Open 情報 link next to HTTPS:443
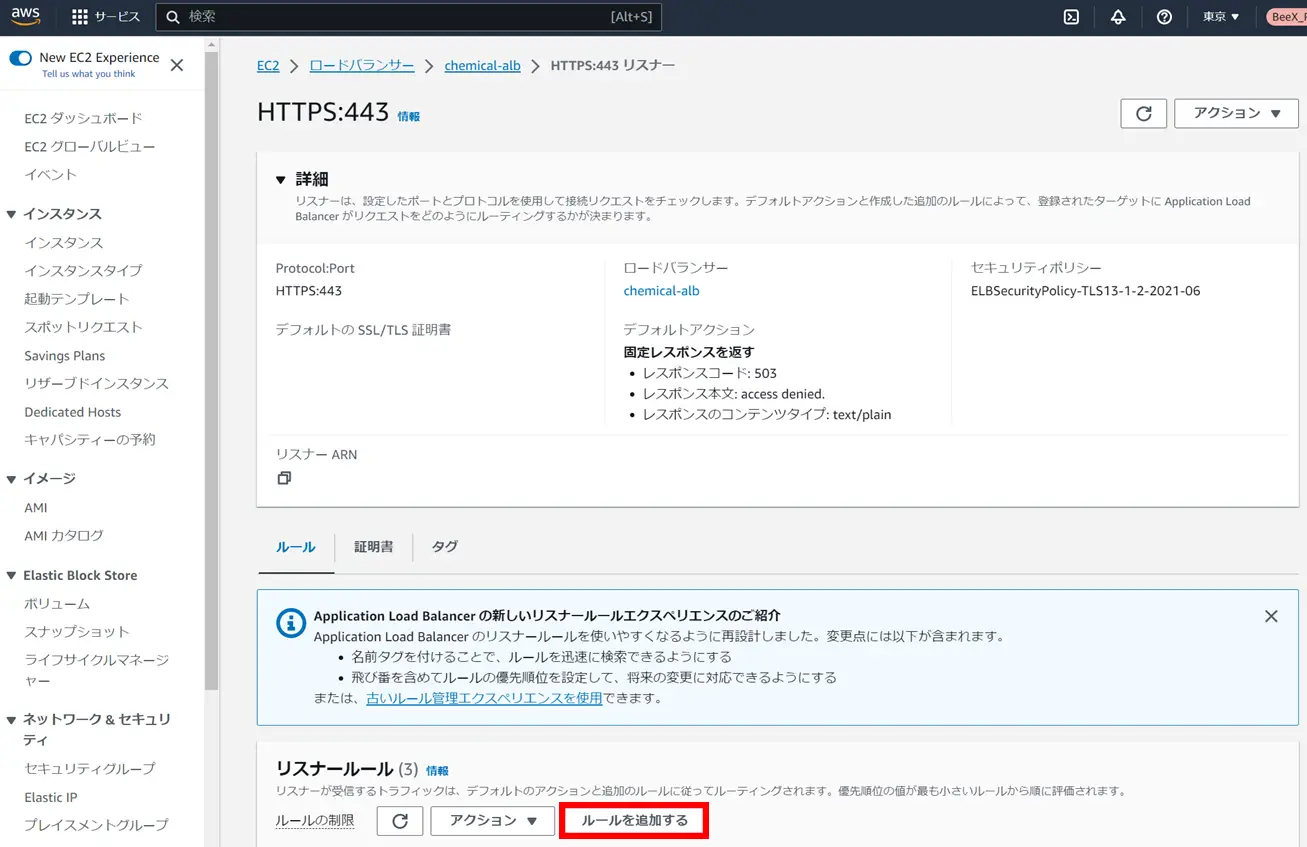This screenshot has width=1307, height=847. point(409,116)
